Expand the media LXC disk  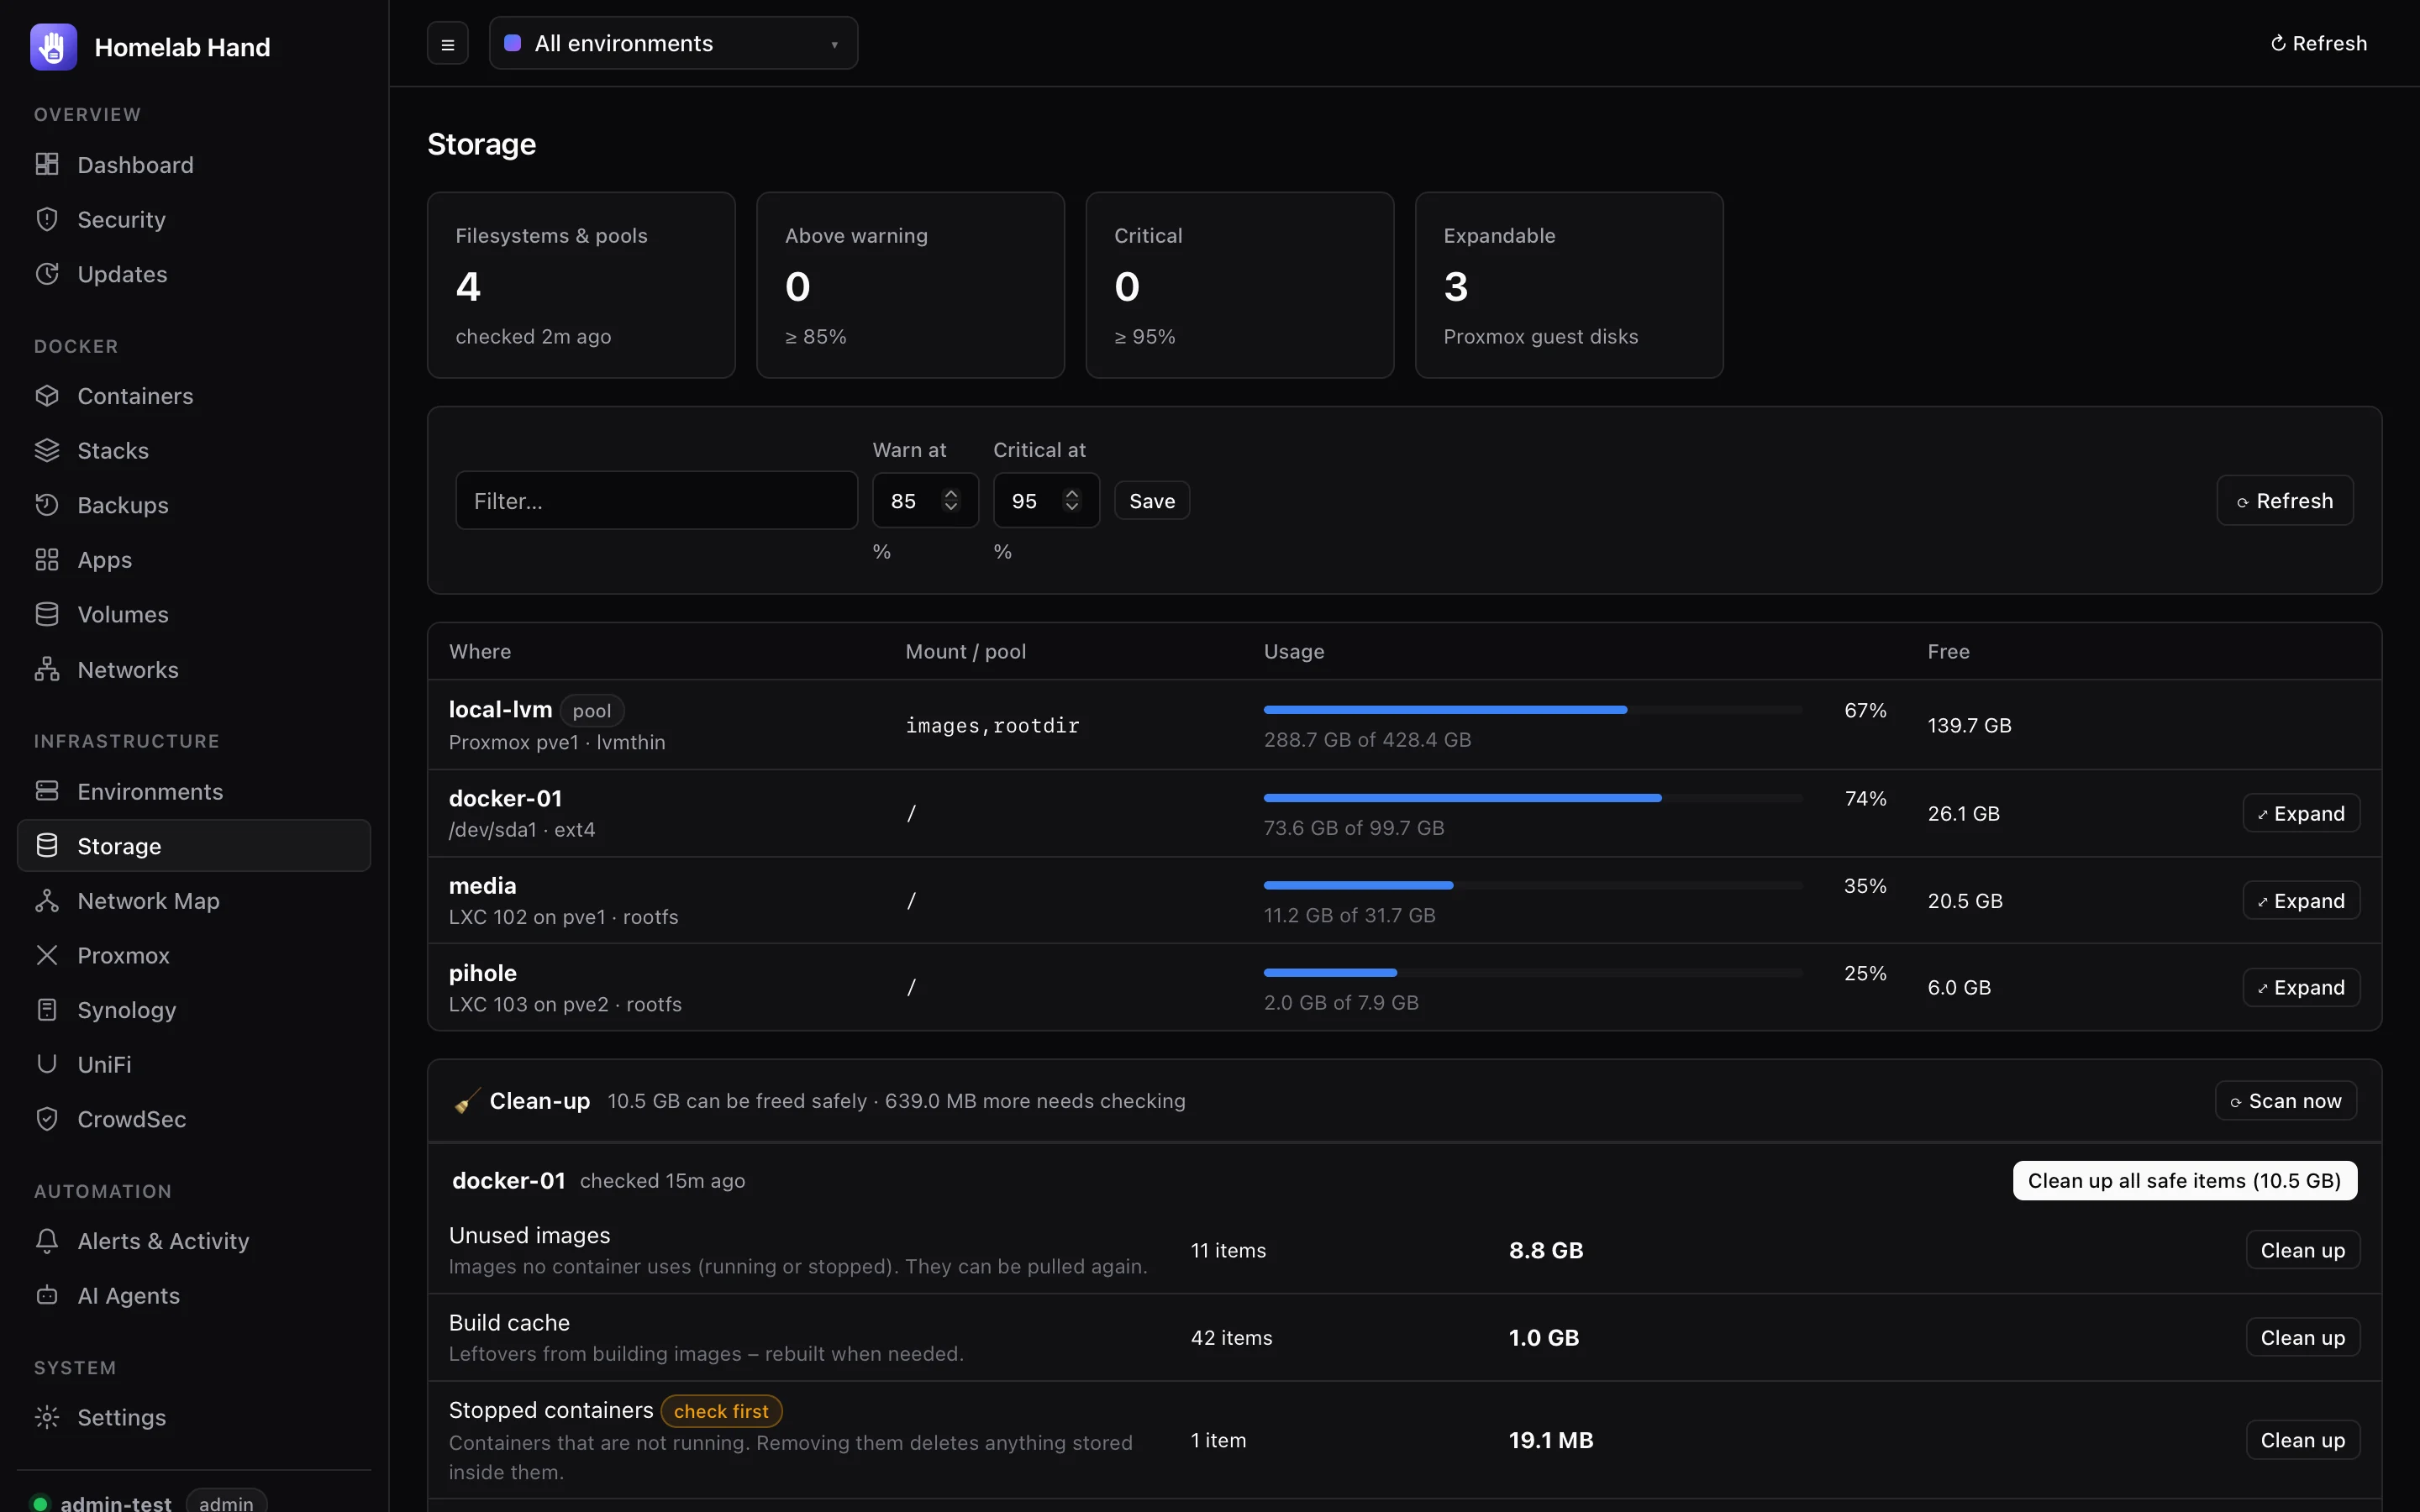click(x=2301, y=900)
